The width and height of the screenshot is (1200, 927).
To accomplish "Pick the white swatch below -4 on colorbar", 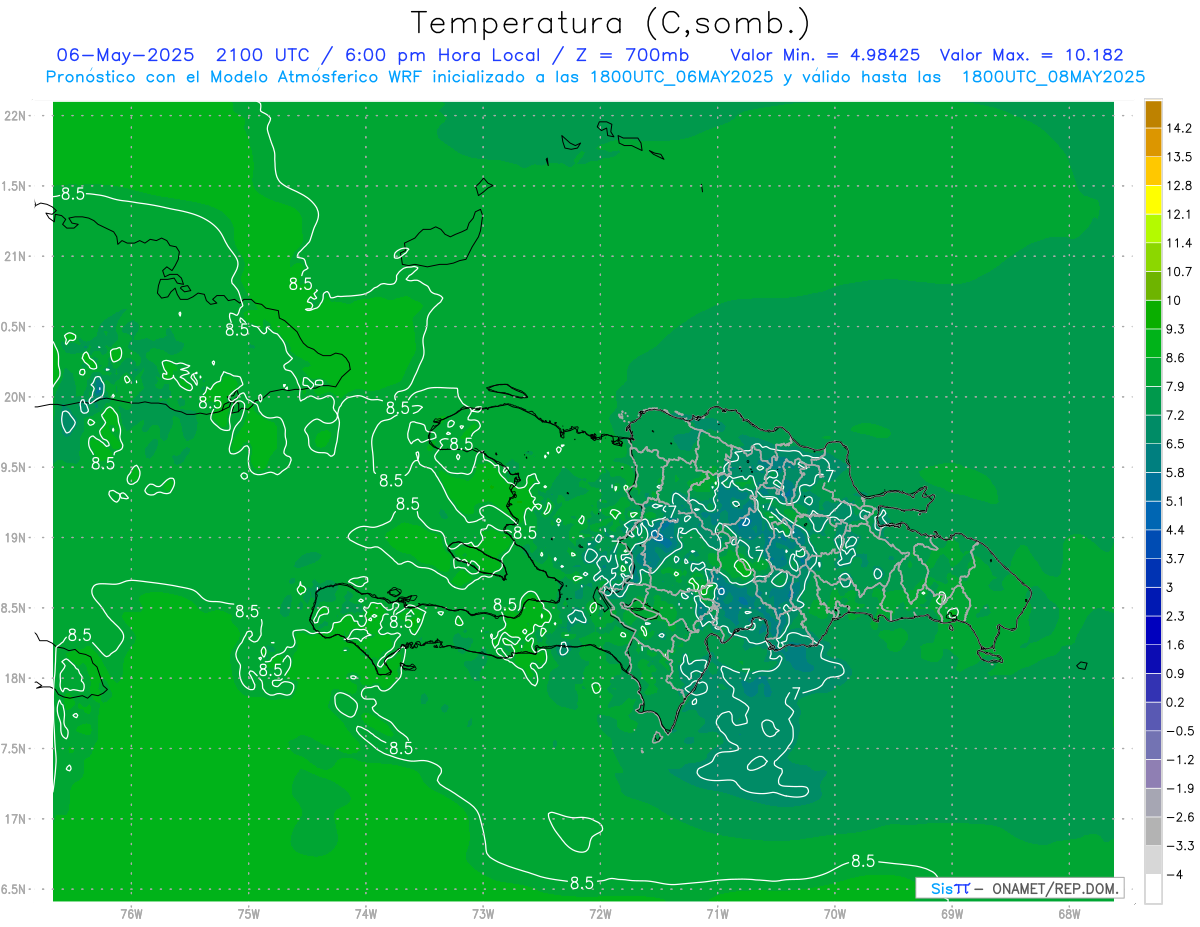I will click(x=1153, y=889).
